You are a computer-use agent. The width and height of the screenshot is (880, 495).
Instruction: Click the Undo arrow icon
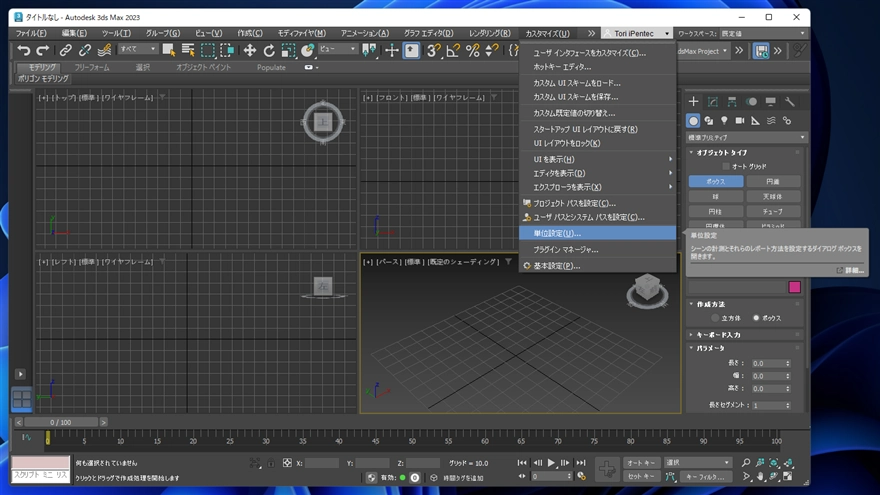tap(24, 51)
